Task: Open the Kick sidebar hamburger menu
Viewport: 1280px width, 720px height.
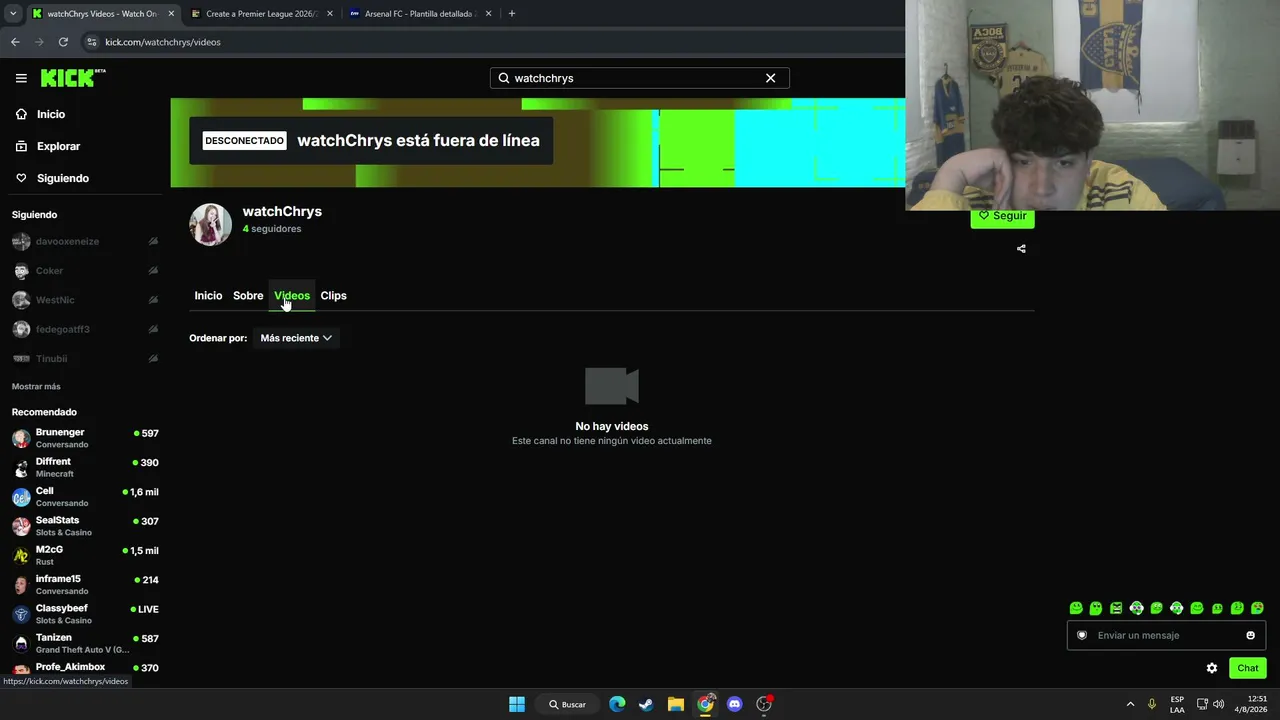Action: tap(21, 78)
